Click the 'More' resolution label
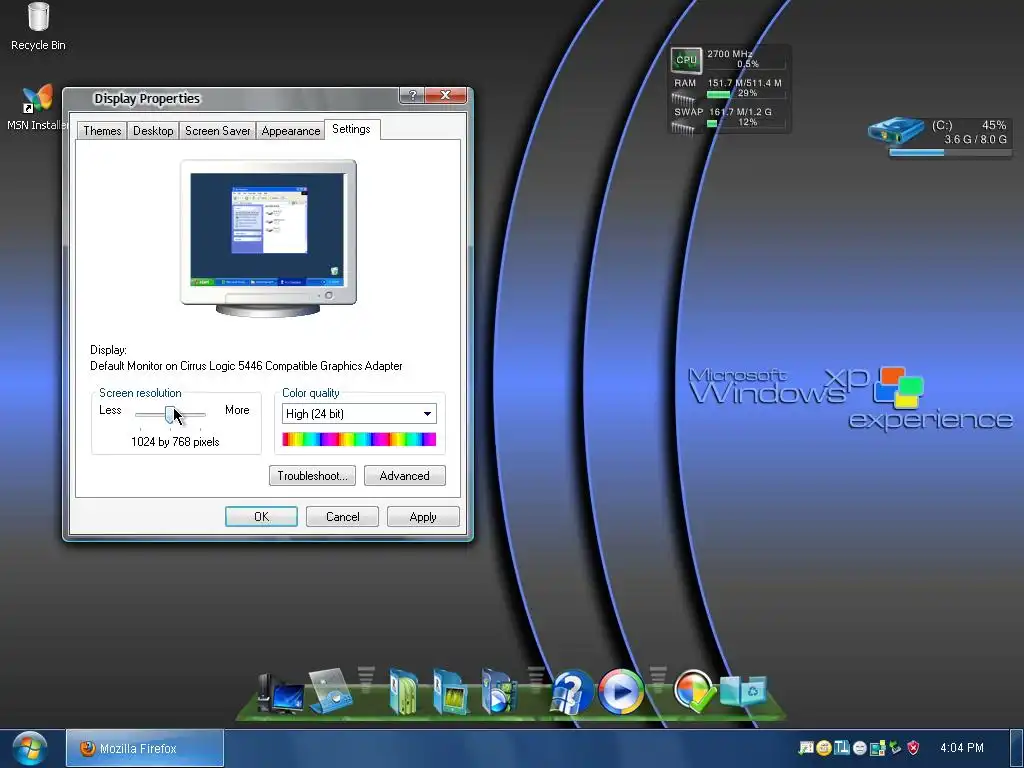 point(237,410)
